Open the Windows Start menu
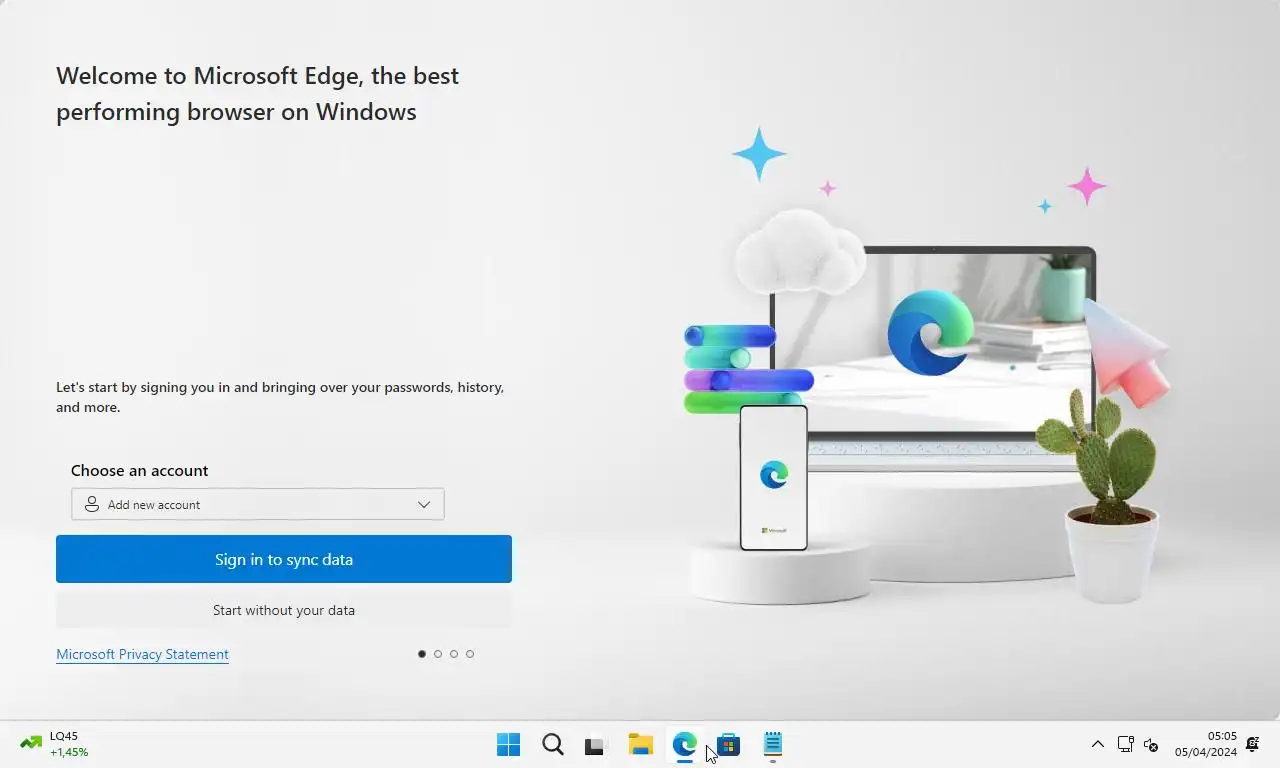Viewport: 1280px width, 768px height. [x=508, y=744]
